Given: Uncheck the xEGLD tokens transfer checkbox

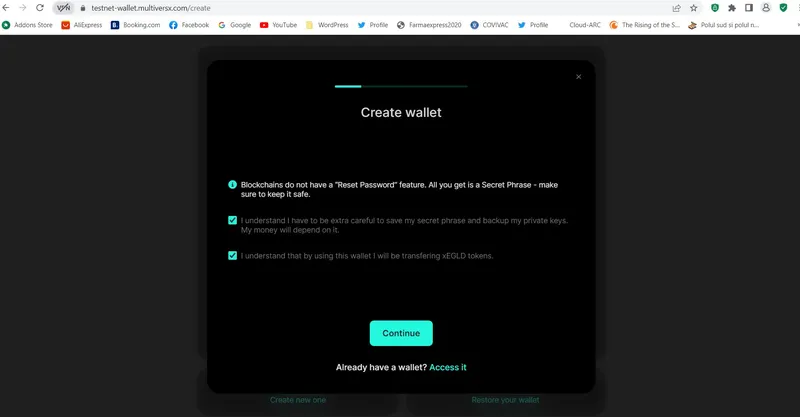Looking at the screenshot, I should (x=232, y=255).
